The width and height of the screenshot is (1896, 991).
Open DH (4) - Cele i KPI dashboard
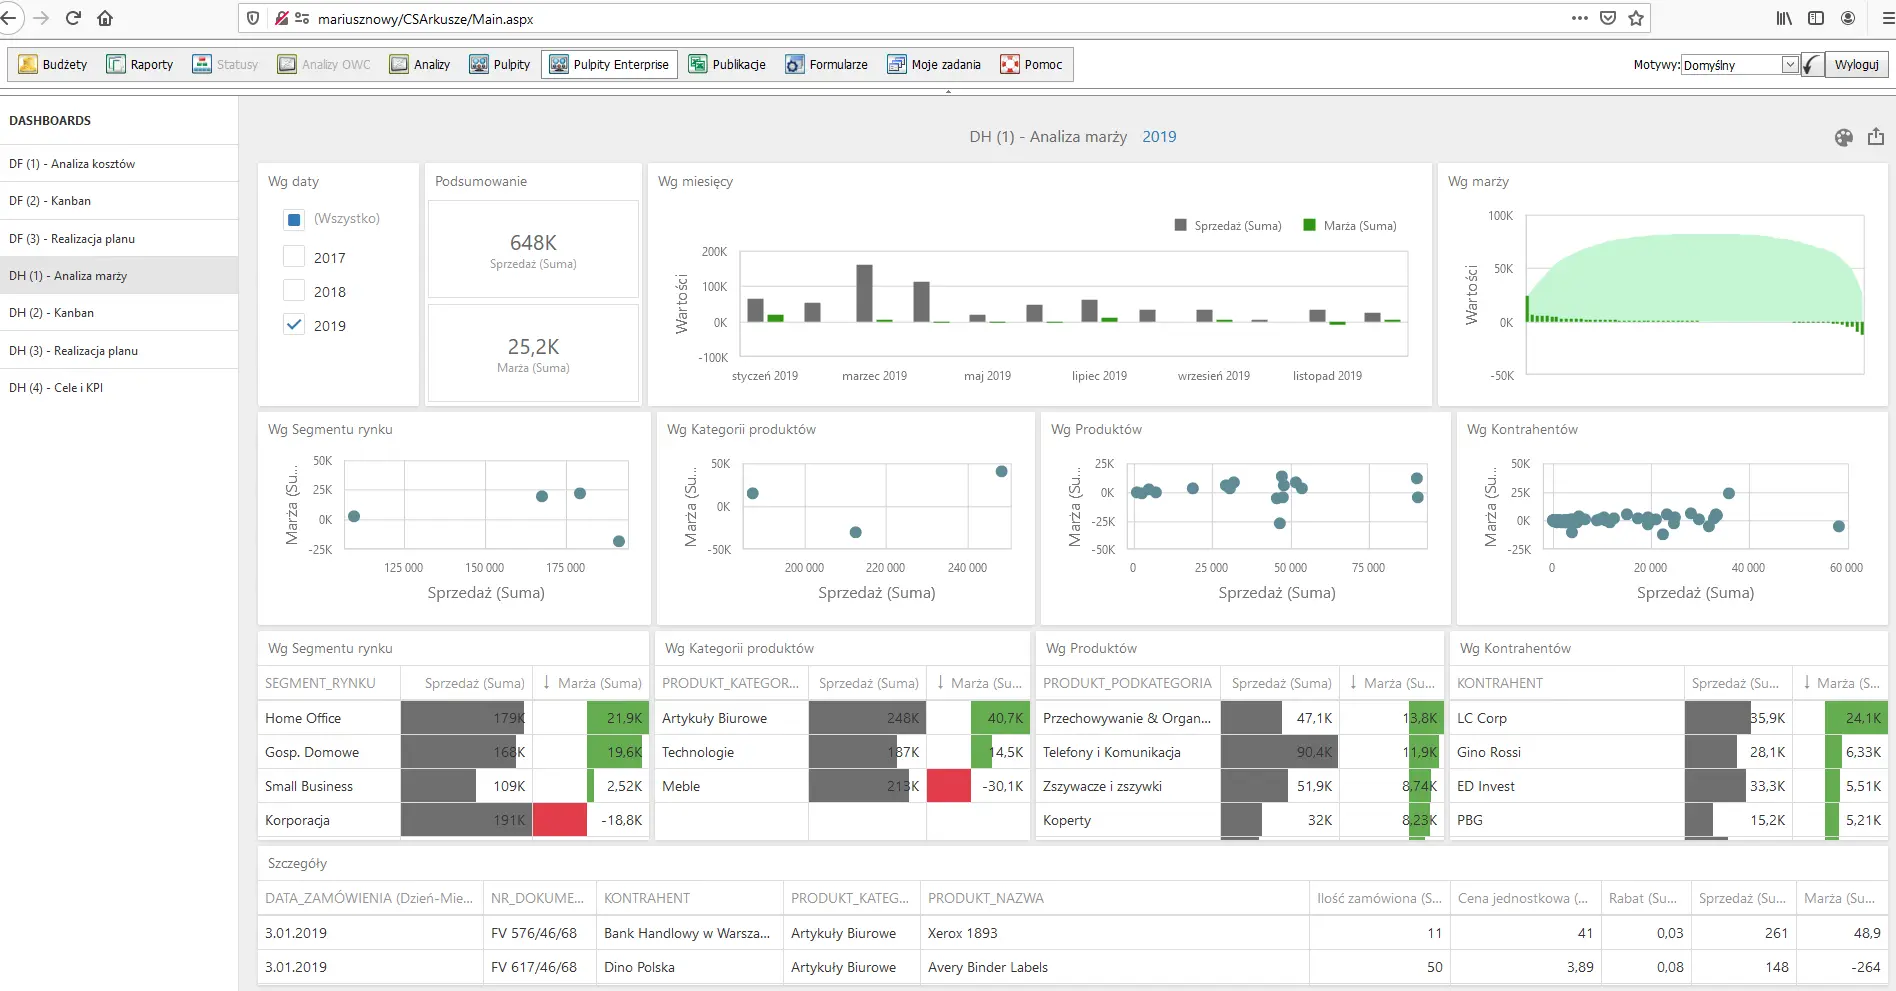(119, 387)
